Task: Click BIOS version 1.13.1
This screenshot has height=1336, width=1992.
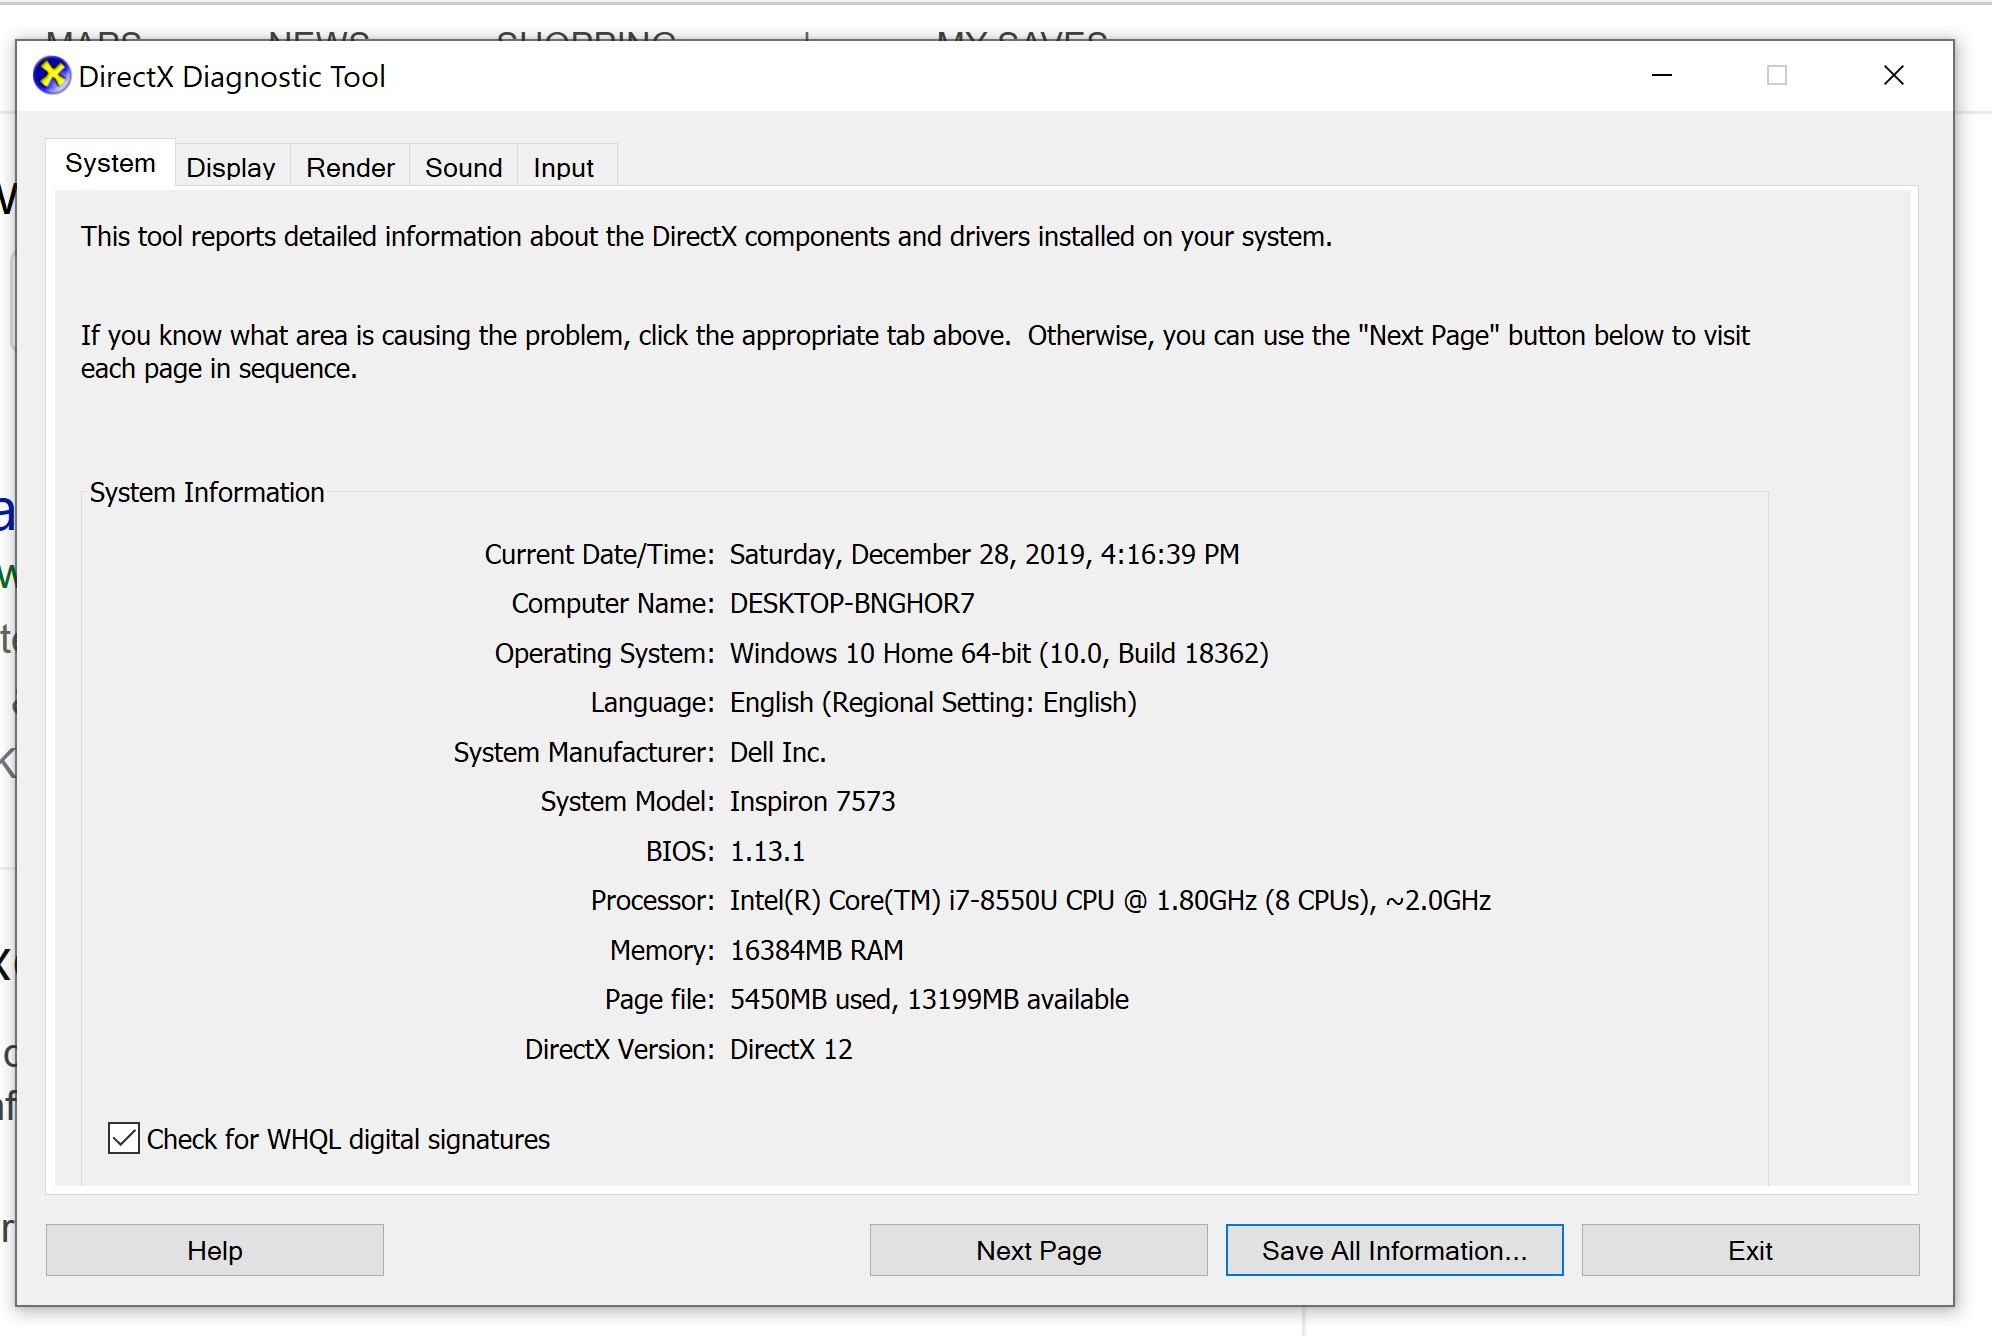Action: [x=767, y=851]
